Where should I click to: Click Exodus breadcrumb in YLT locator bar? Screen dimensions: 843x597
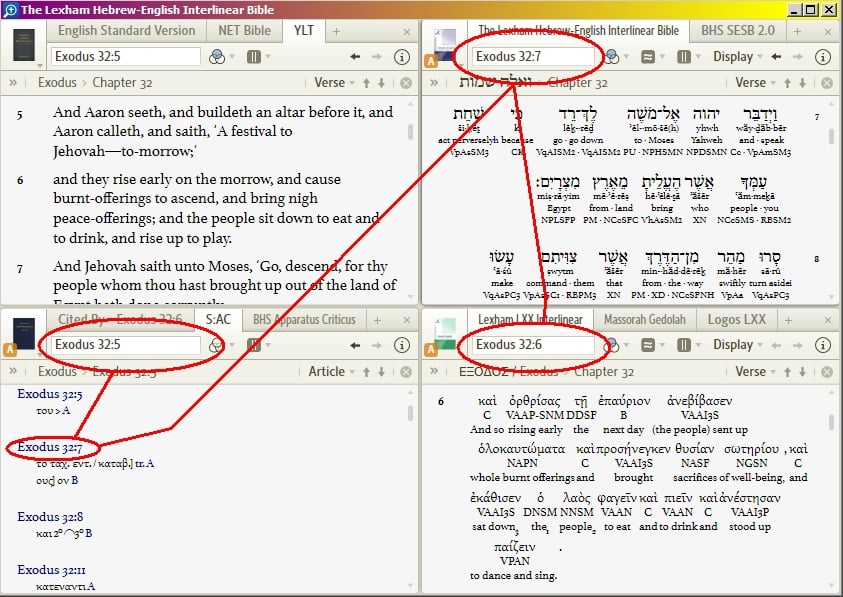point(57,83)
